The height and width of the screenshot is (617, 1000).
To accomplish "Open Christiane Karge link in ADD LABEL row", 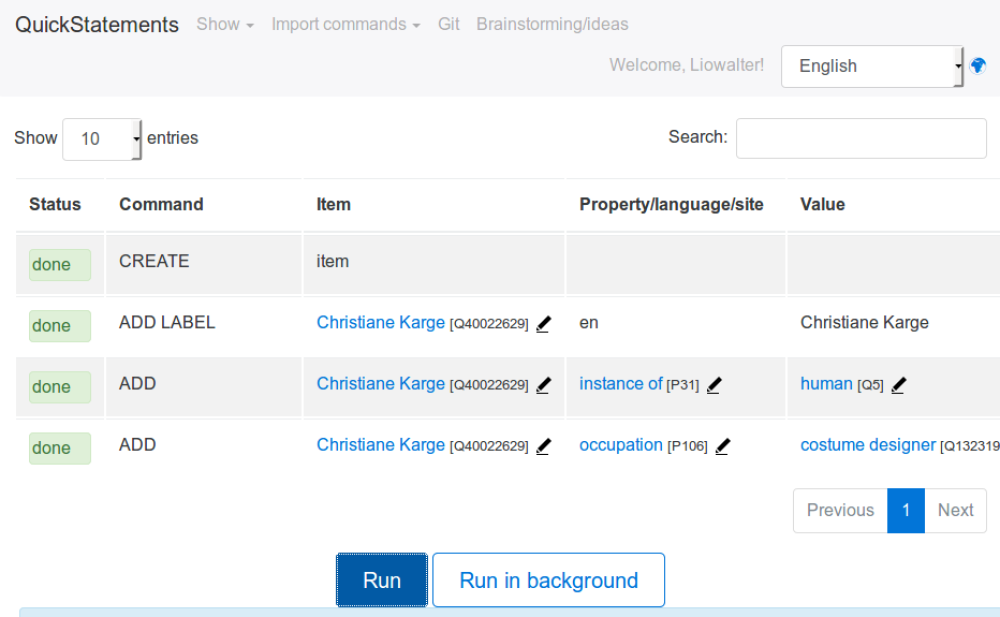I will tap(381, 323).
